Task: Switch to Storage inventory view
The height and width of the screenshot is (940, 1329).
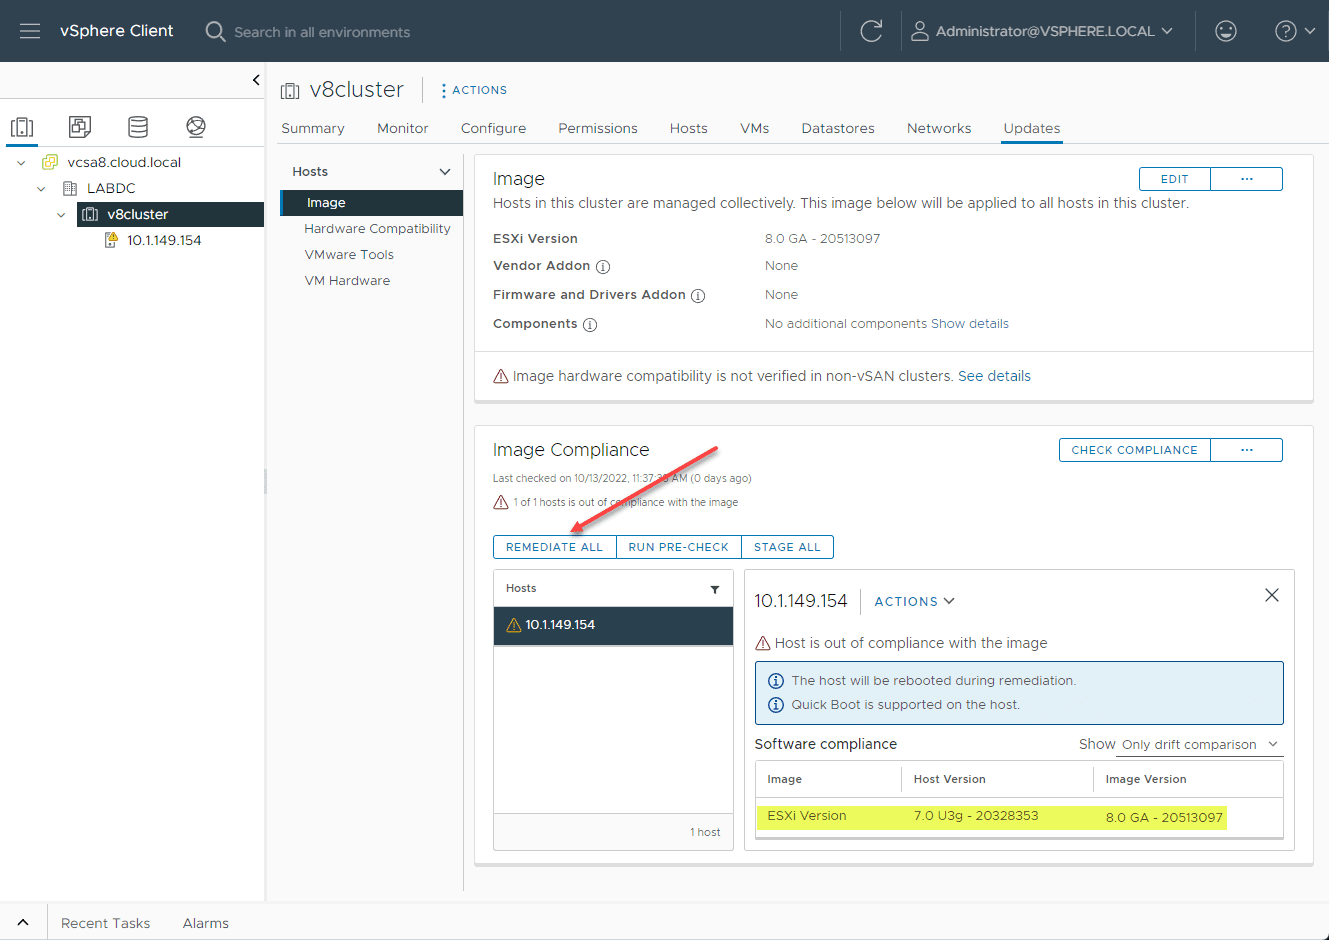Action: coord(138,127)
